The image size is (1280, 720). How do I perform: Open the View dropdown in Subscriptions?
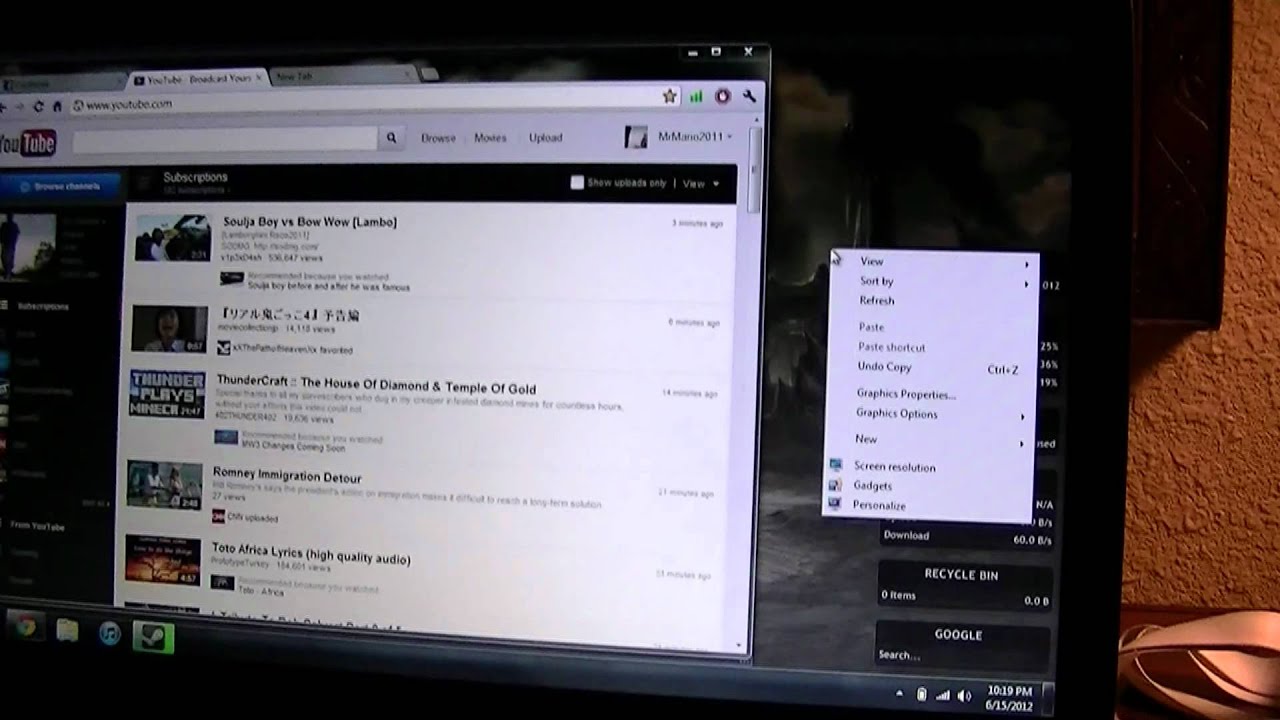click(x=701, y=184)
